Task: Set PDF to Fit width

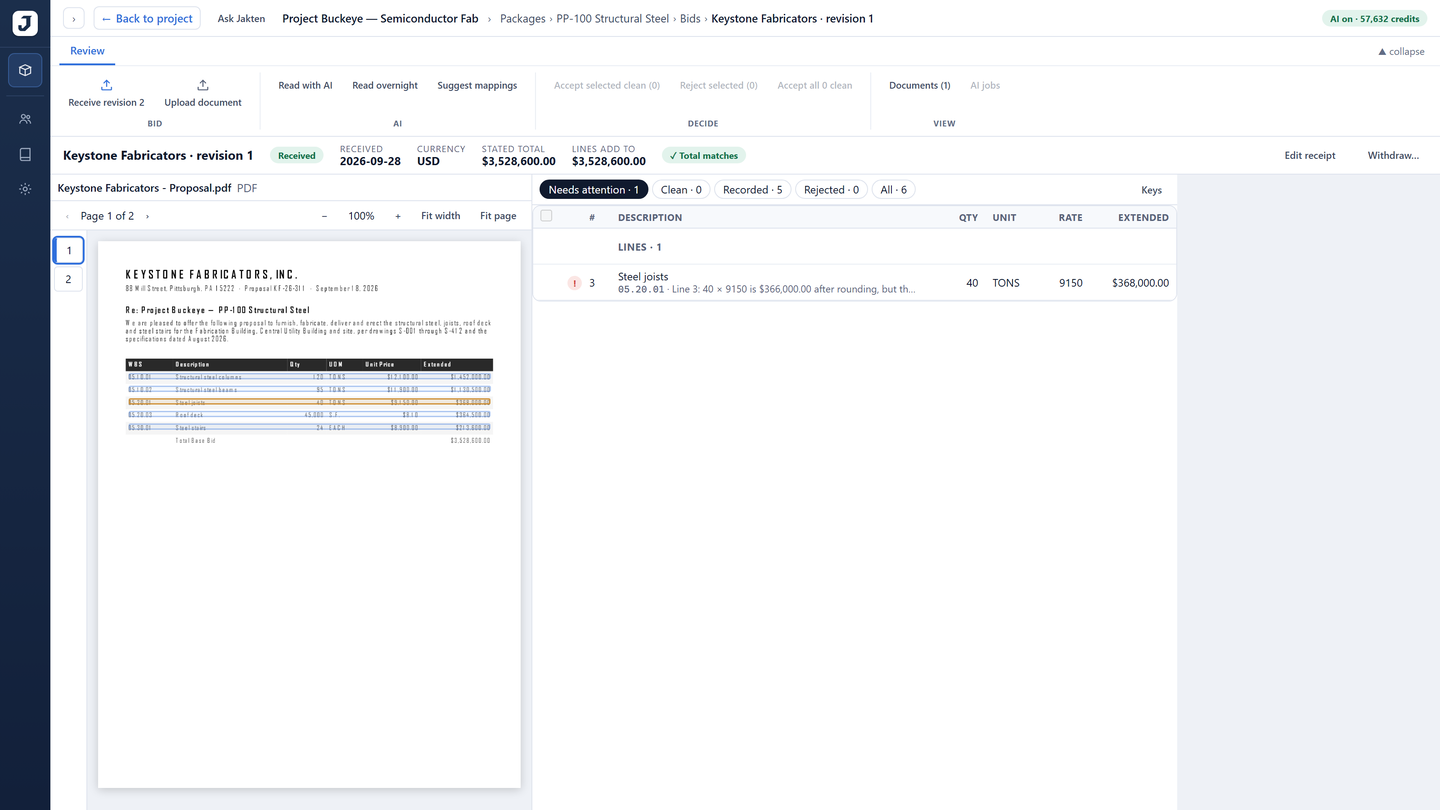Action: [x=441, y=216]
